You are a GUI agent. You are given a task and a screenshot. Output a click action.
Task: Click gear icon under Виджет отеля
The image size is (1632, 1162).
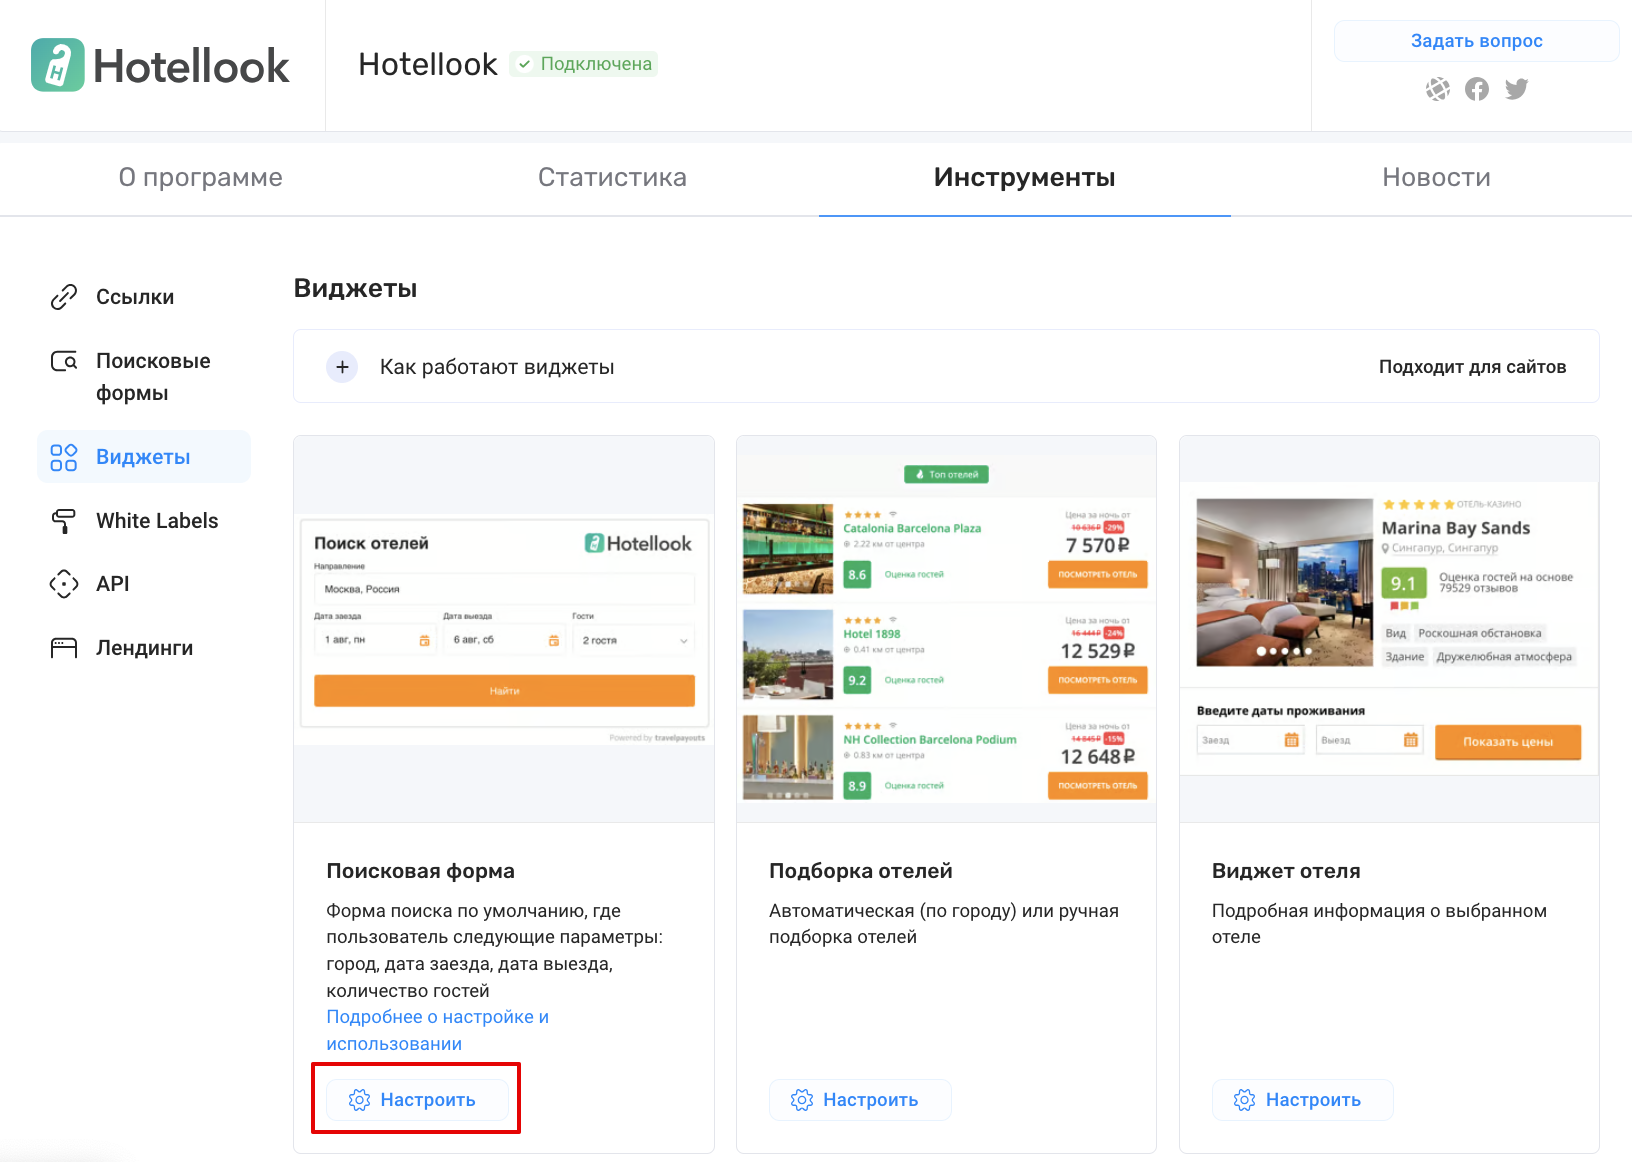coord(1244,1100)
